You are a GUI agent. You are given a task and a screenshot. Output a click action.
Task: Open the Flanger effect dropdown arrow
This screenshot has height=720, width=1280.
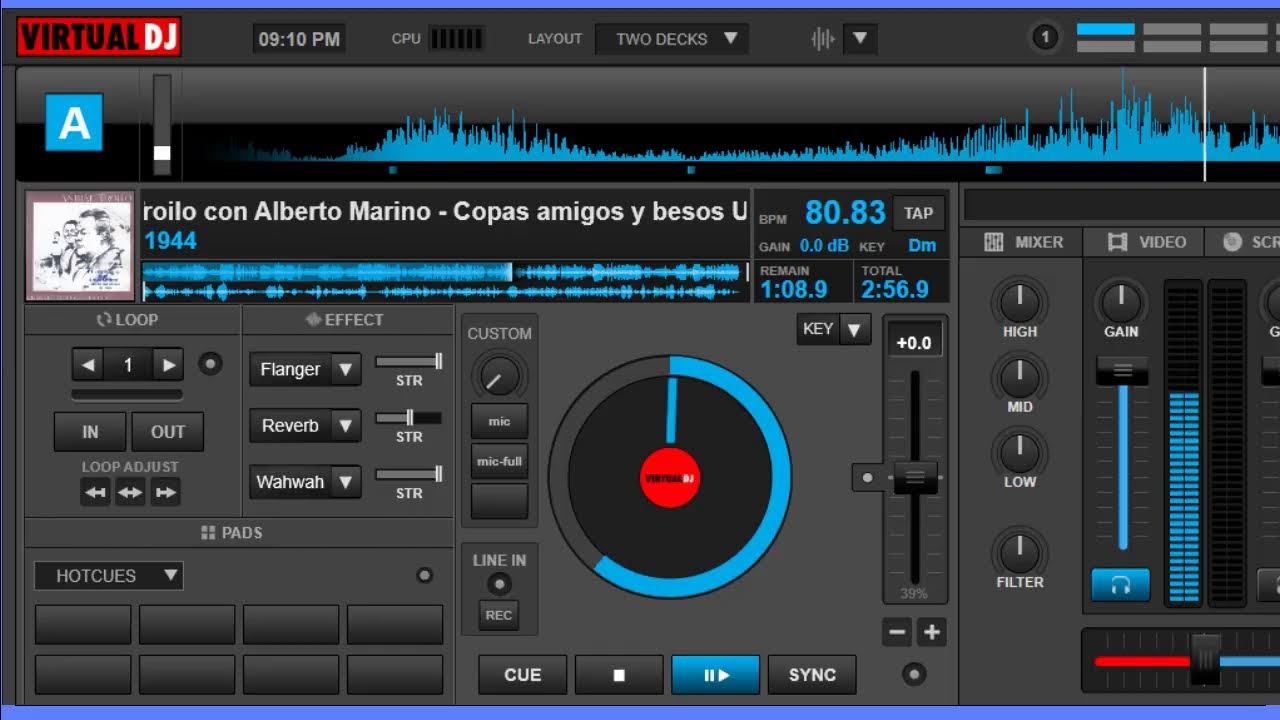coord(345,369)
